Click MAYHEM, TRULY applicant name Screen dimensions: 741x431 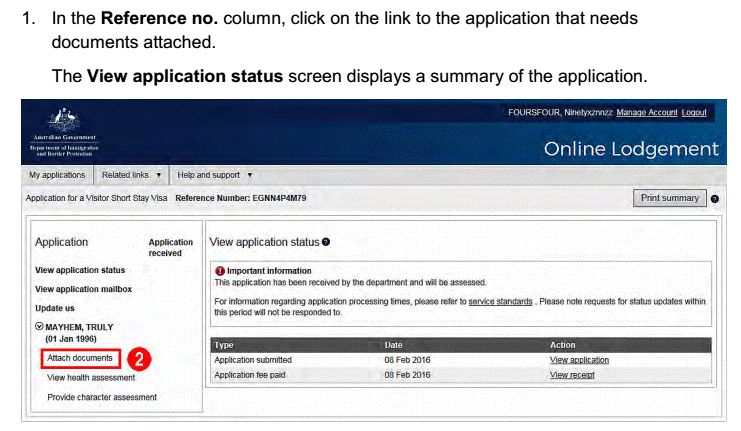pyautogui.click(x=79, y=327)
